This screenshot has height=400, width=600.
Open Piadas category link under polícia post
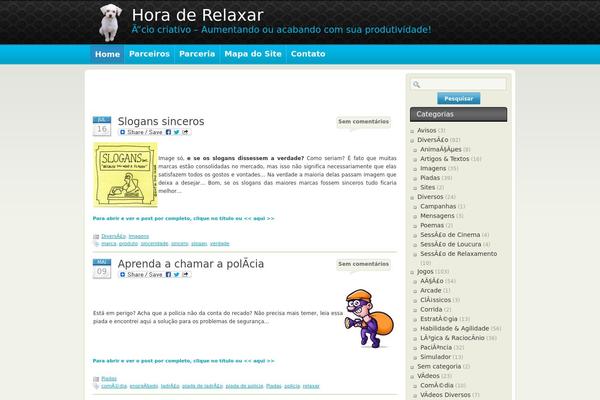(x=109, y=379)
